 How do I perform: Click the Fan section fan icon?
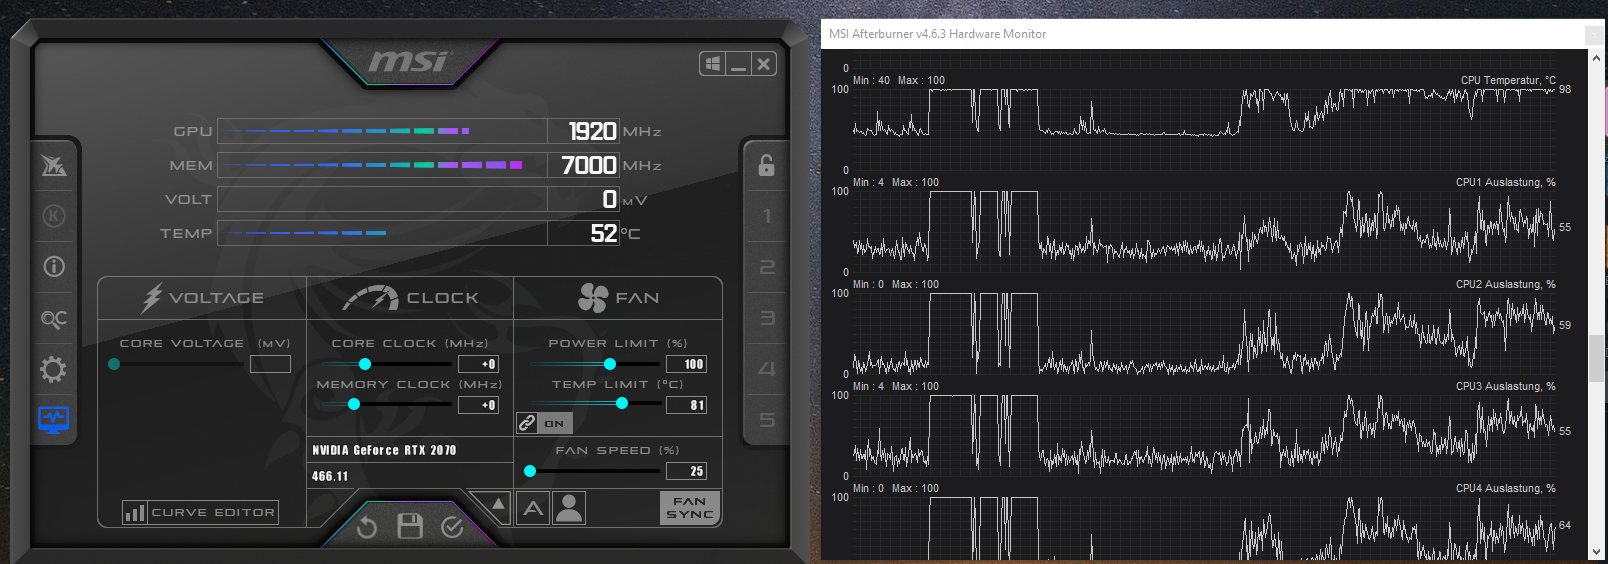(593, 297)
